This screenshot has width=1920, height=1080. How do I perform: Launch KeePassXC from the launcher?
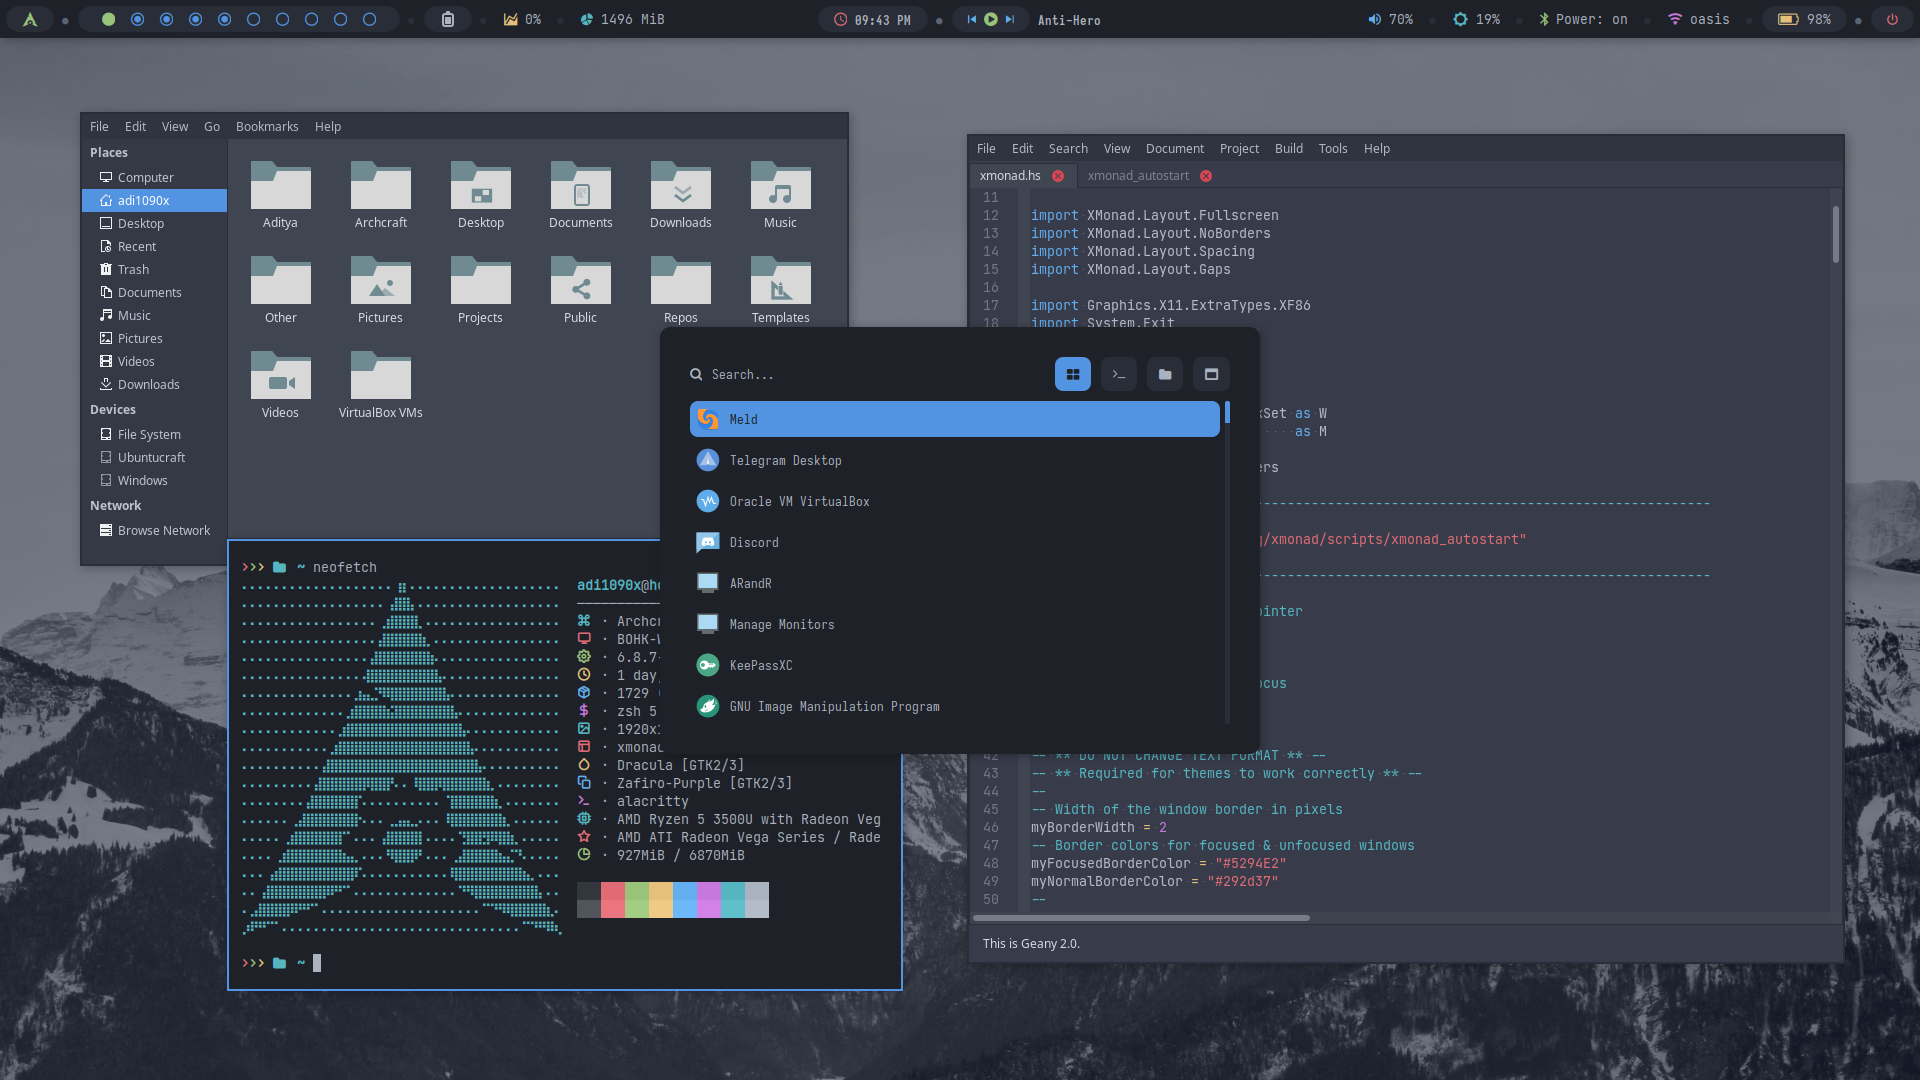tap(760, 665)
